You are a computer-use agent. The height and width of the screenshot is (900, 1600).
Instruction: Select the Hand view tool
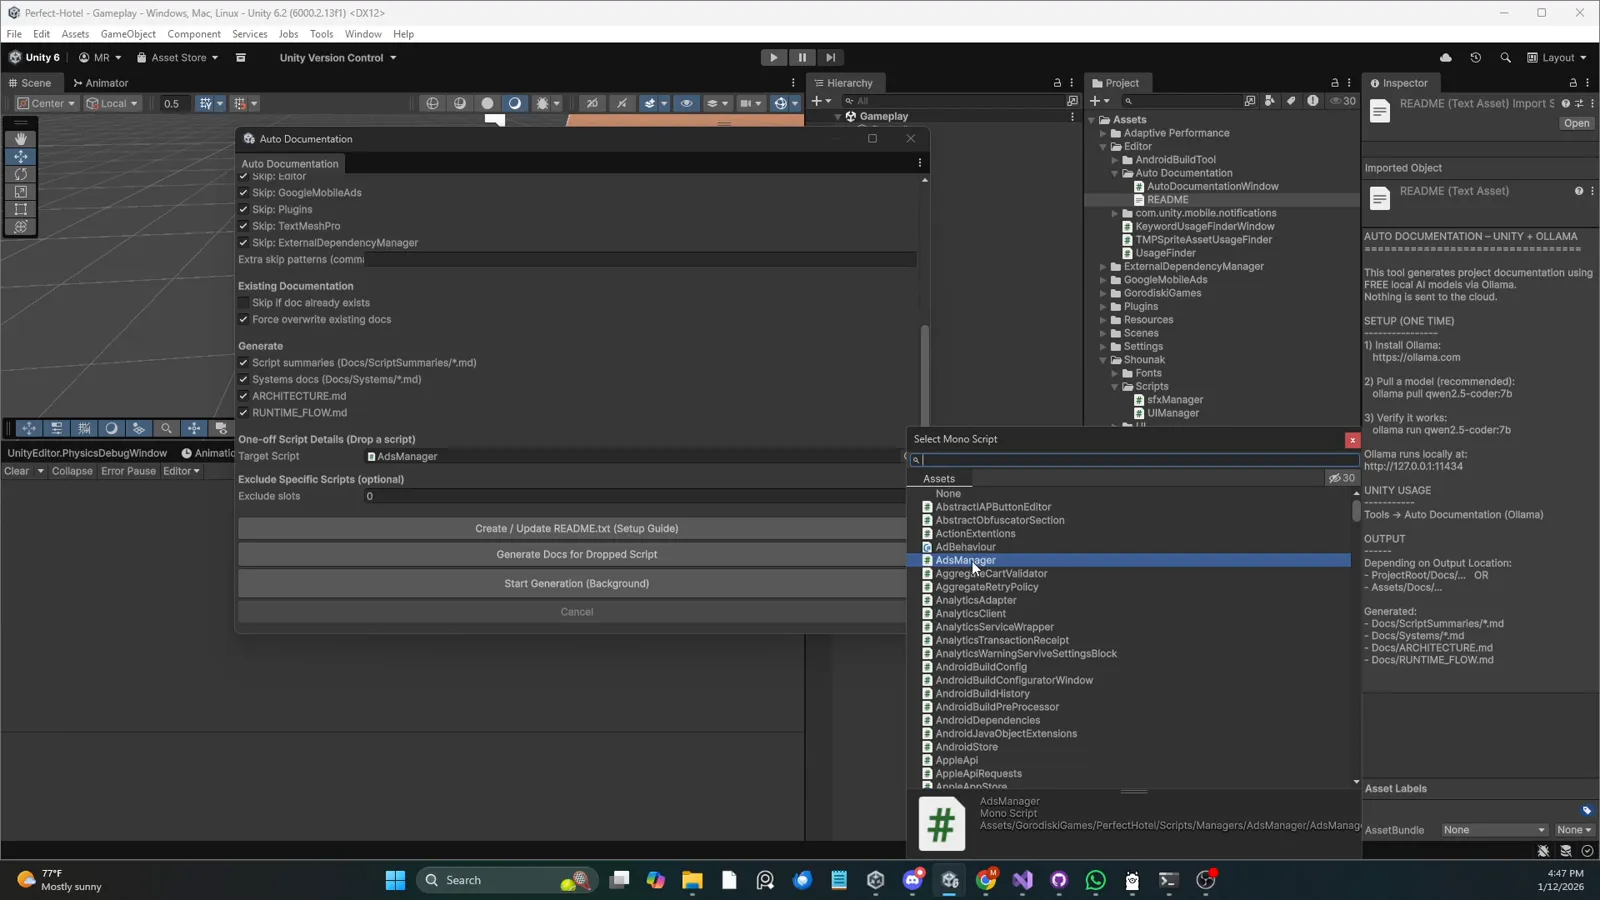(20, 139)
